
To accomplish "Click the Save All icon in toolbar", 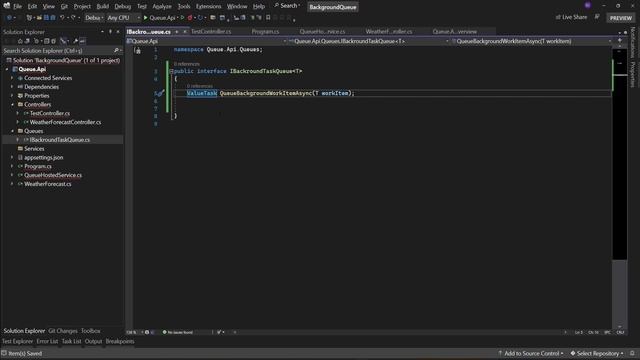I will click(53, 18).
